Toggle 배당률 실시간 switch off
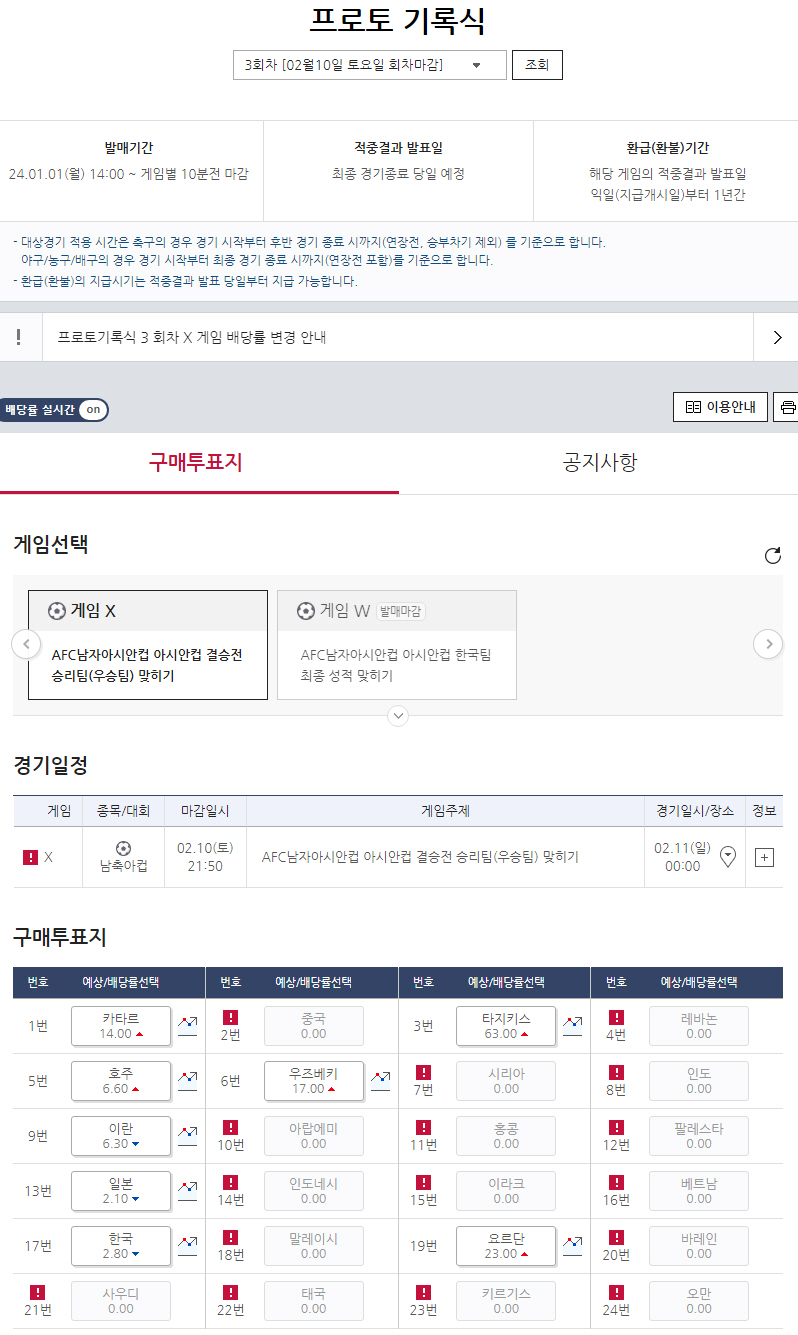Screen dimensions: 798x1335 coord(92,410)
